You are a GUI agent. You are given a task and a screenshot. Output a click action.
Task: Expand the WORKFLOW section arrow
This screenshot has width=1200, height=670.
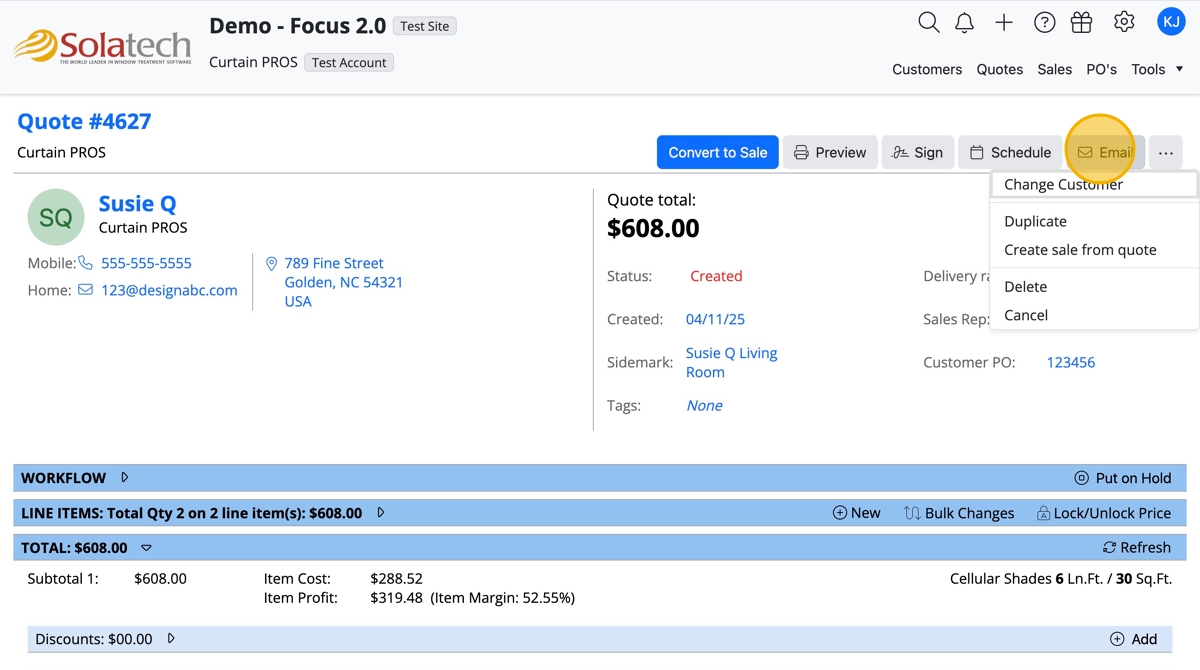click(125, 478)
